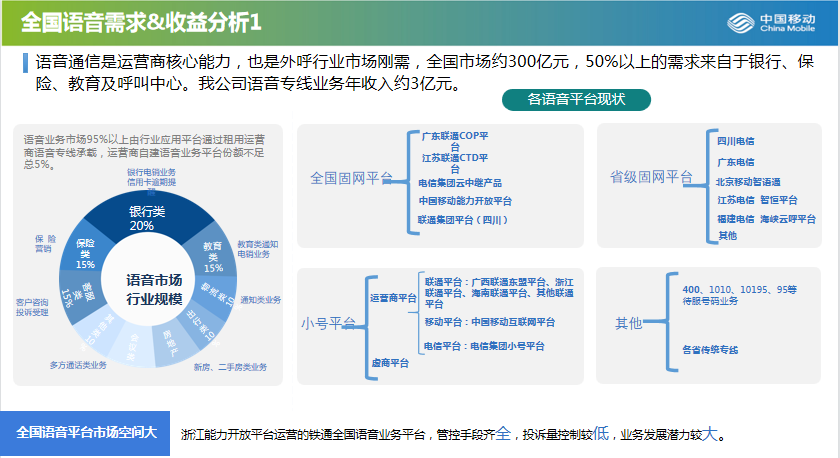Click the slide title 全国语音需求&收益分析1
Viewport: 840px width, 458px height.
pos(140,21)
